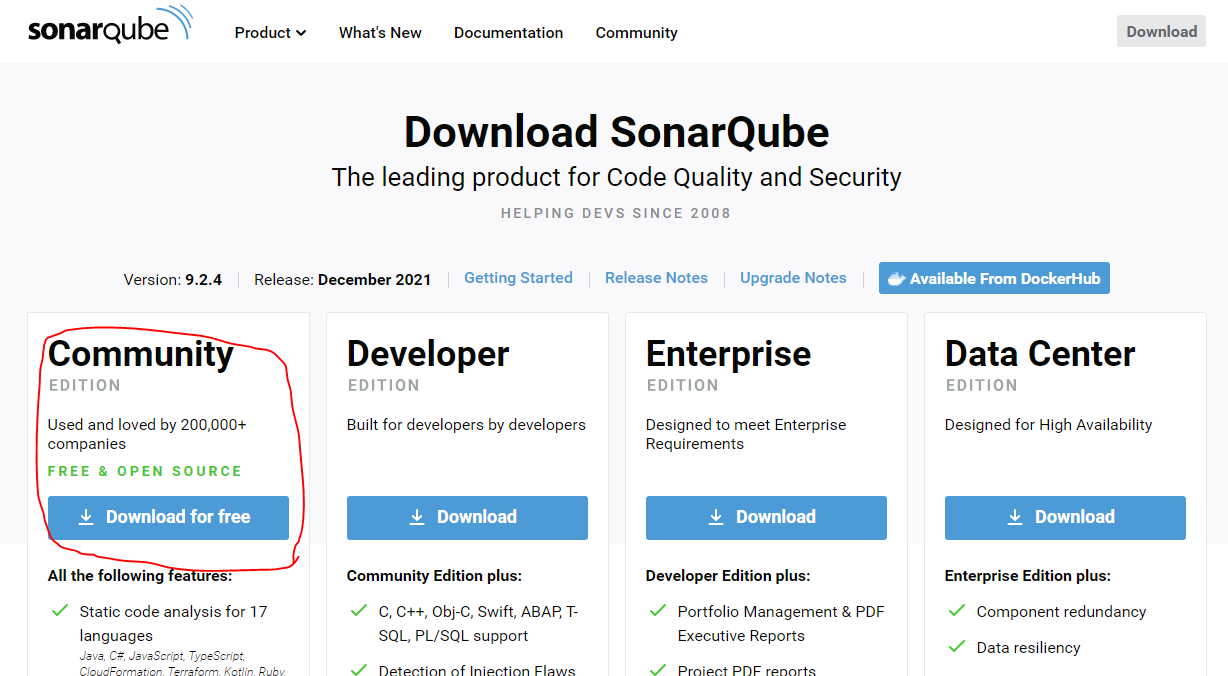
Task: Click download arrow icon in Enterprise button
Action: [716, 517]
